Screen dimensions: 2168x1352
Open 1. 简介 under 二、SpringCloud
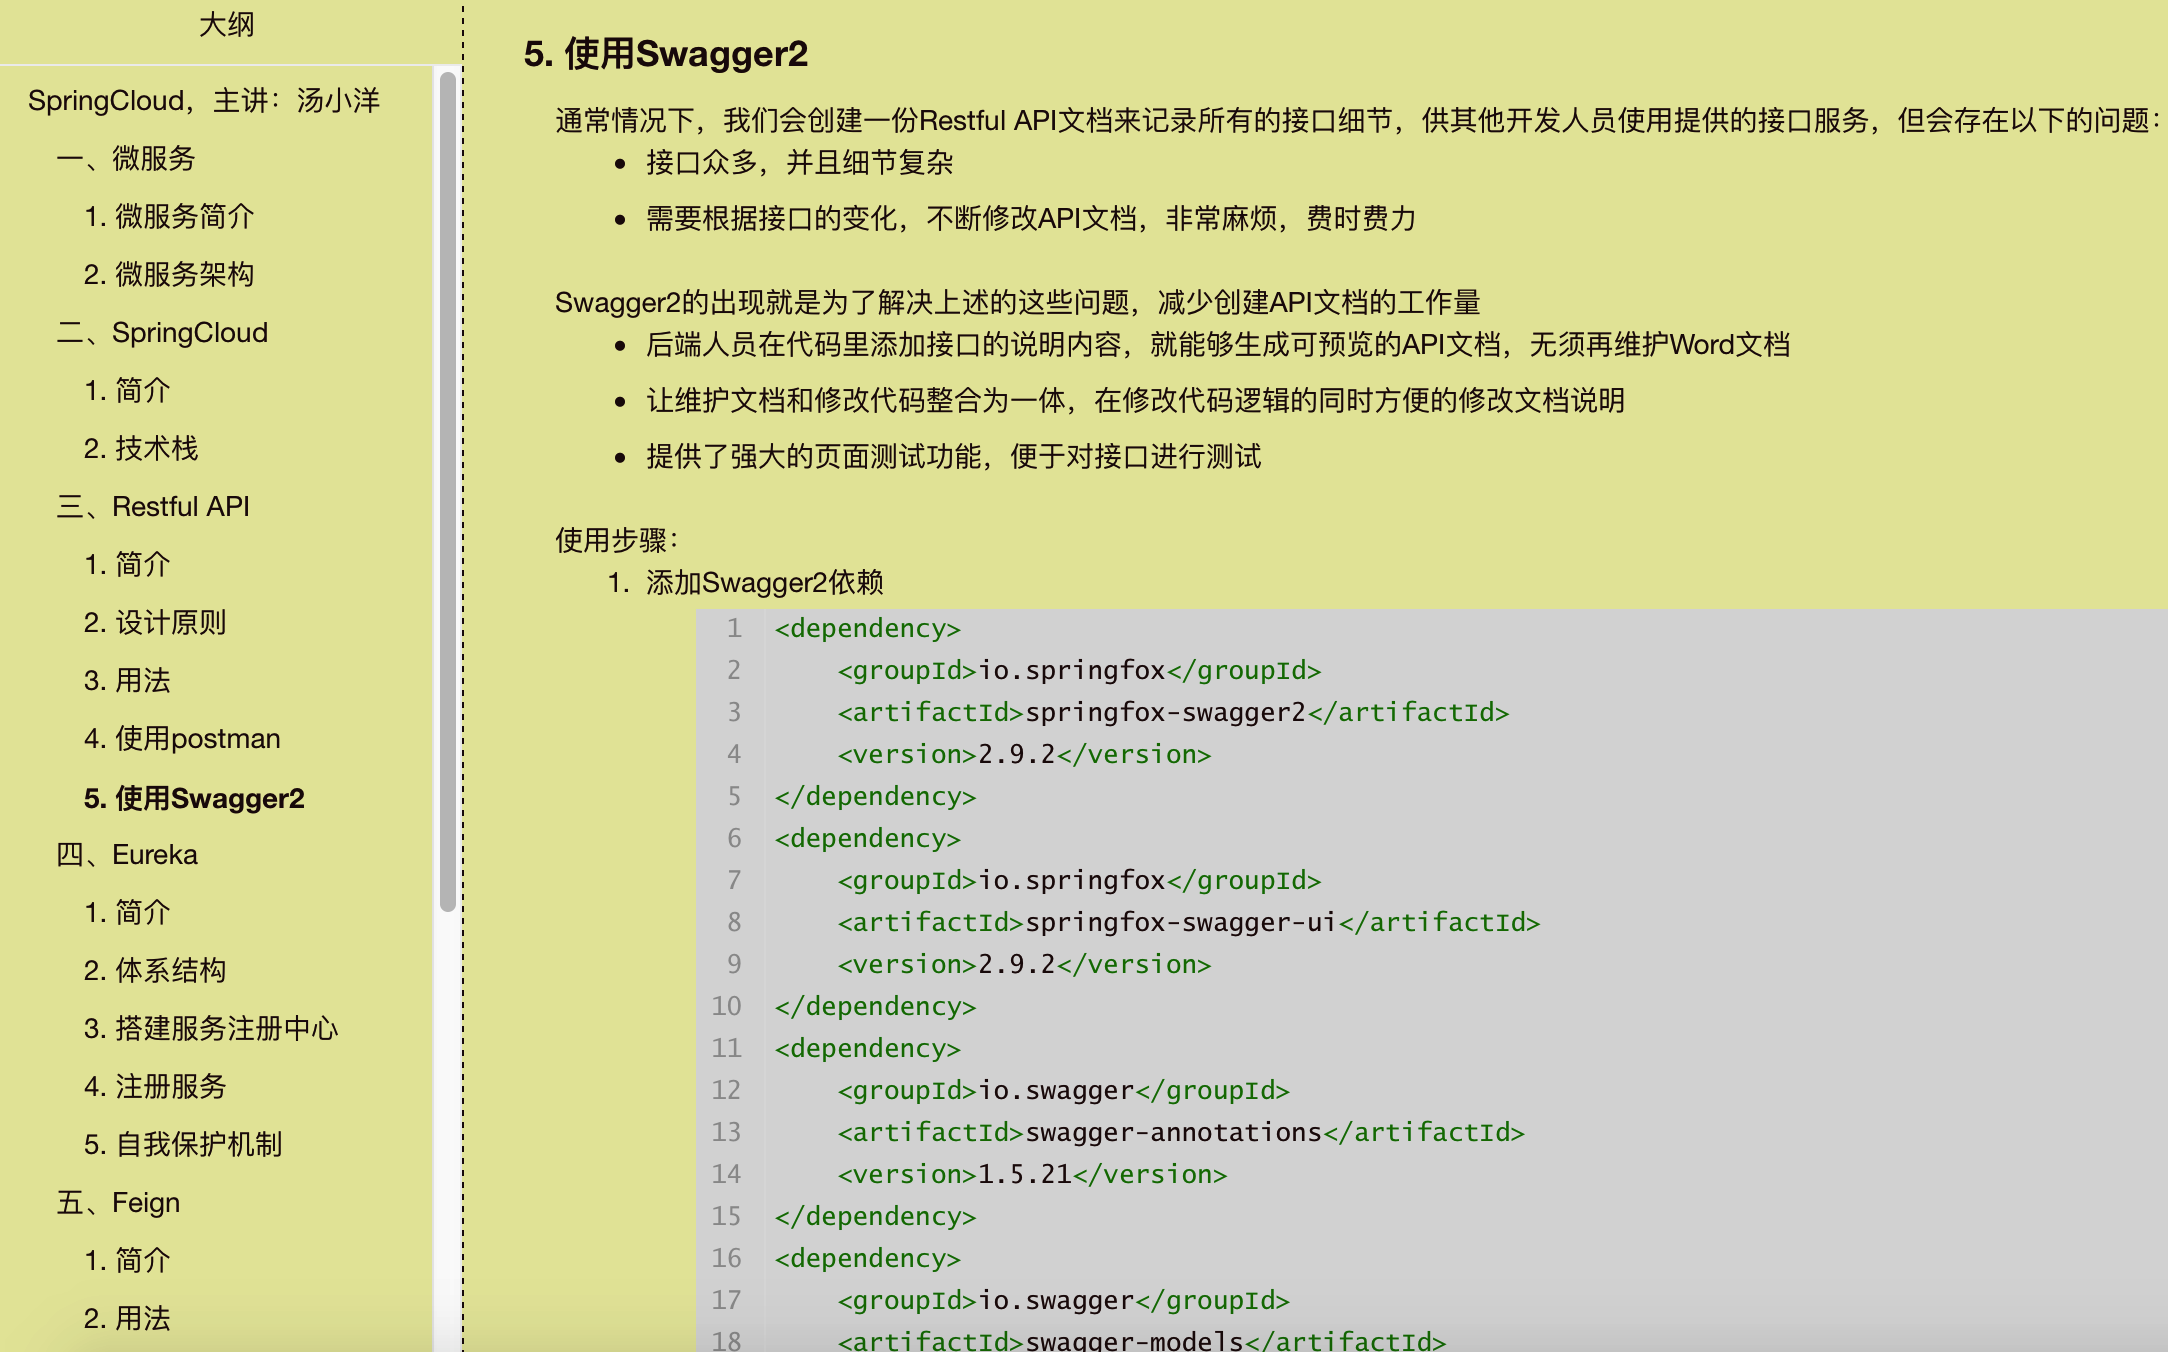click(x=127, y=391)
